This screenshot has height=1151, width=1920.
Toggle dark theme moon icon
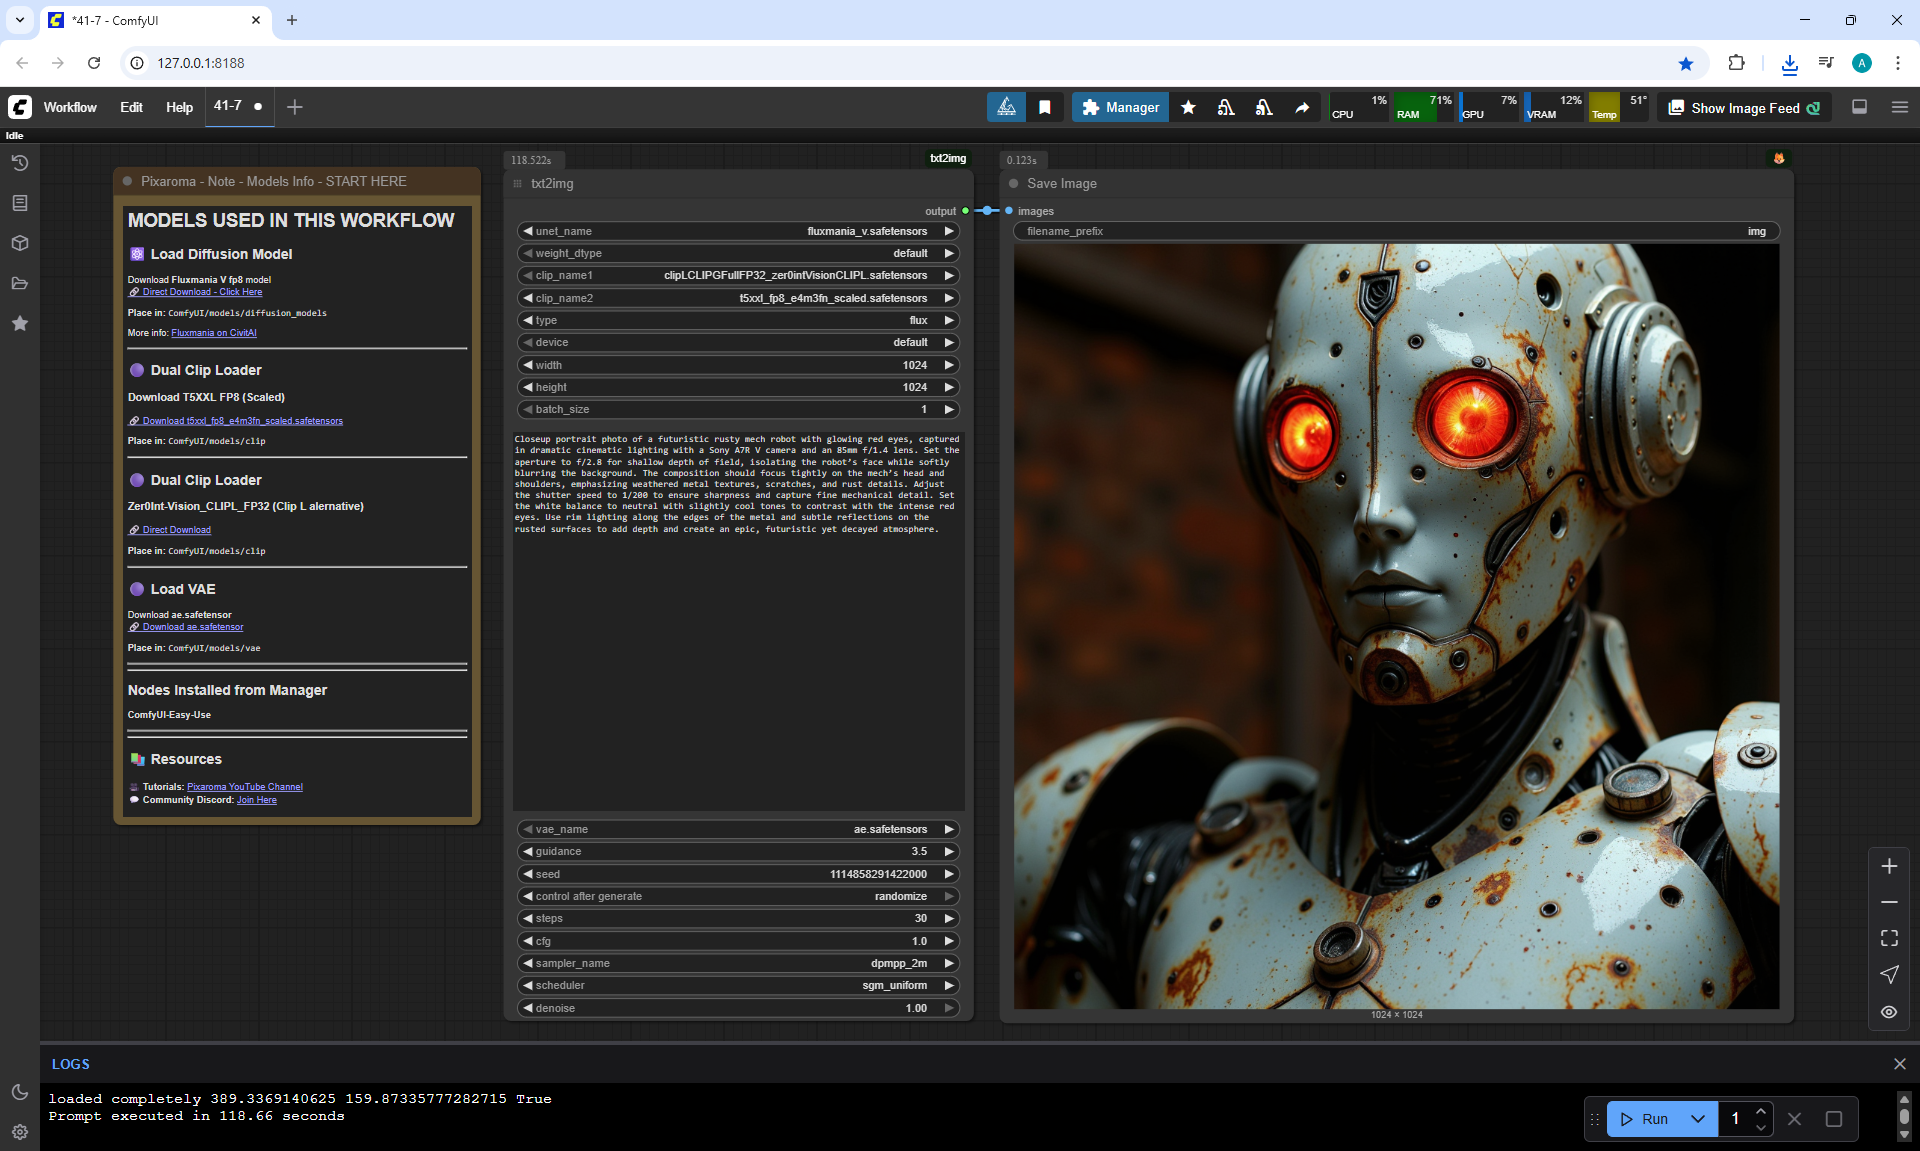pos(19,1092)
